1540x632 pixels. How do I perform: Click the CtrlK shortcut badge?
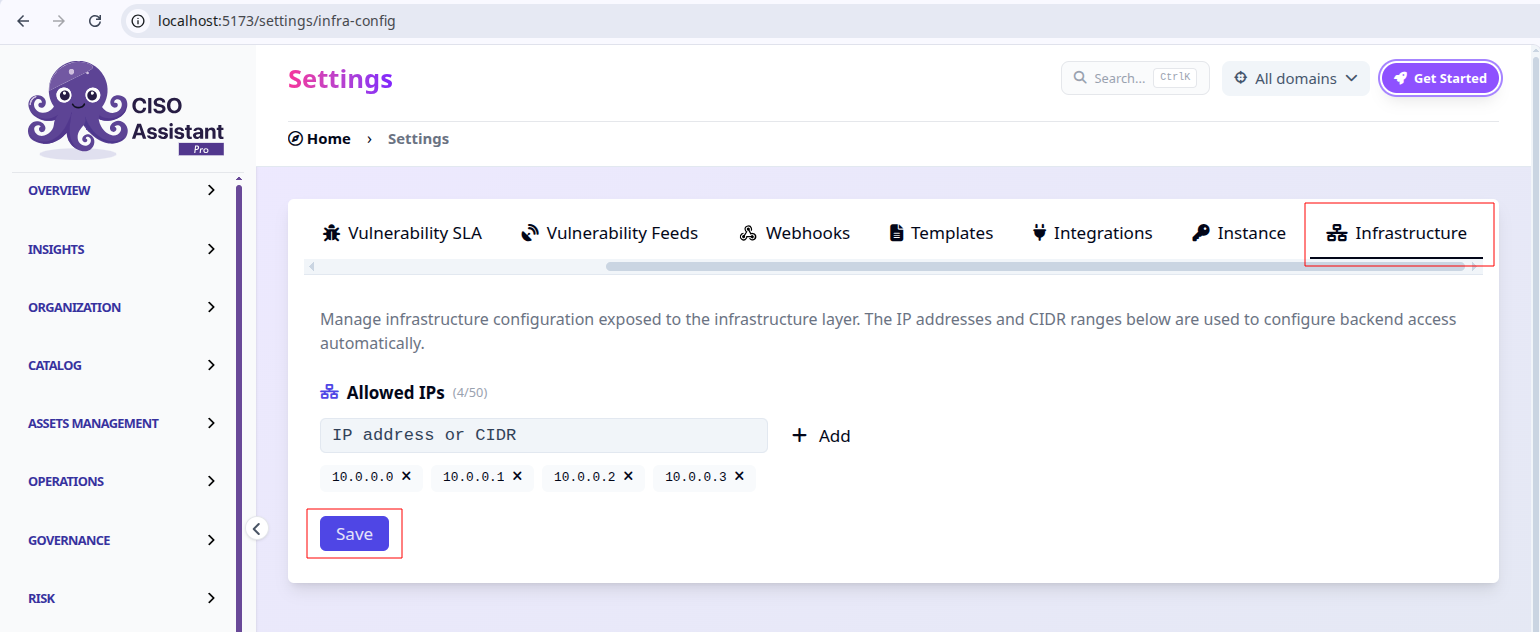click(x=1175, y=77)
